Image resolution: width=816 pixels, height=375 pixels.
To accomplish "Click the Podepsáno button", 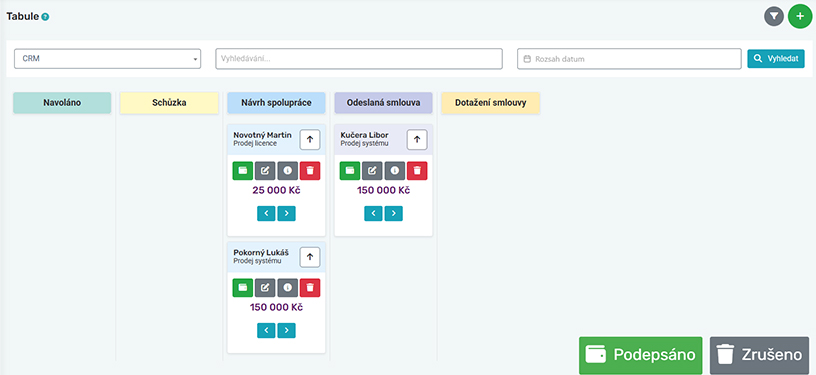I will coord(641,355).
